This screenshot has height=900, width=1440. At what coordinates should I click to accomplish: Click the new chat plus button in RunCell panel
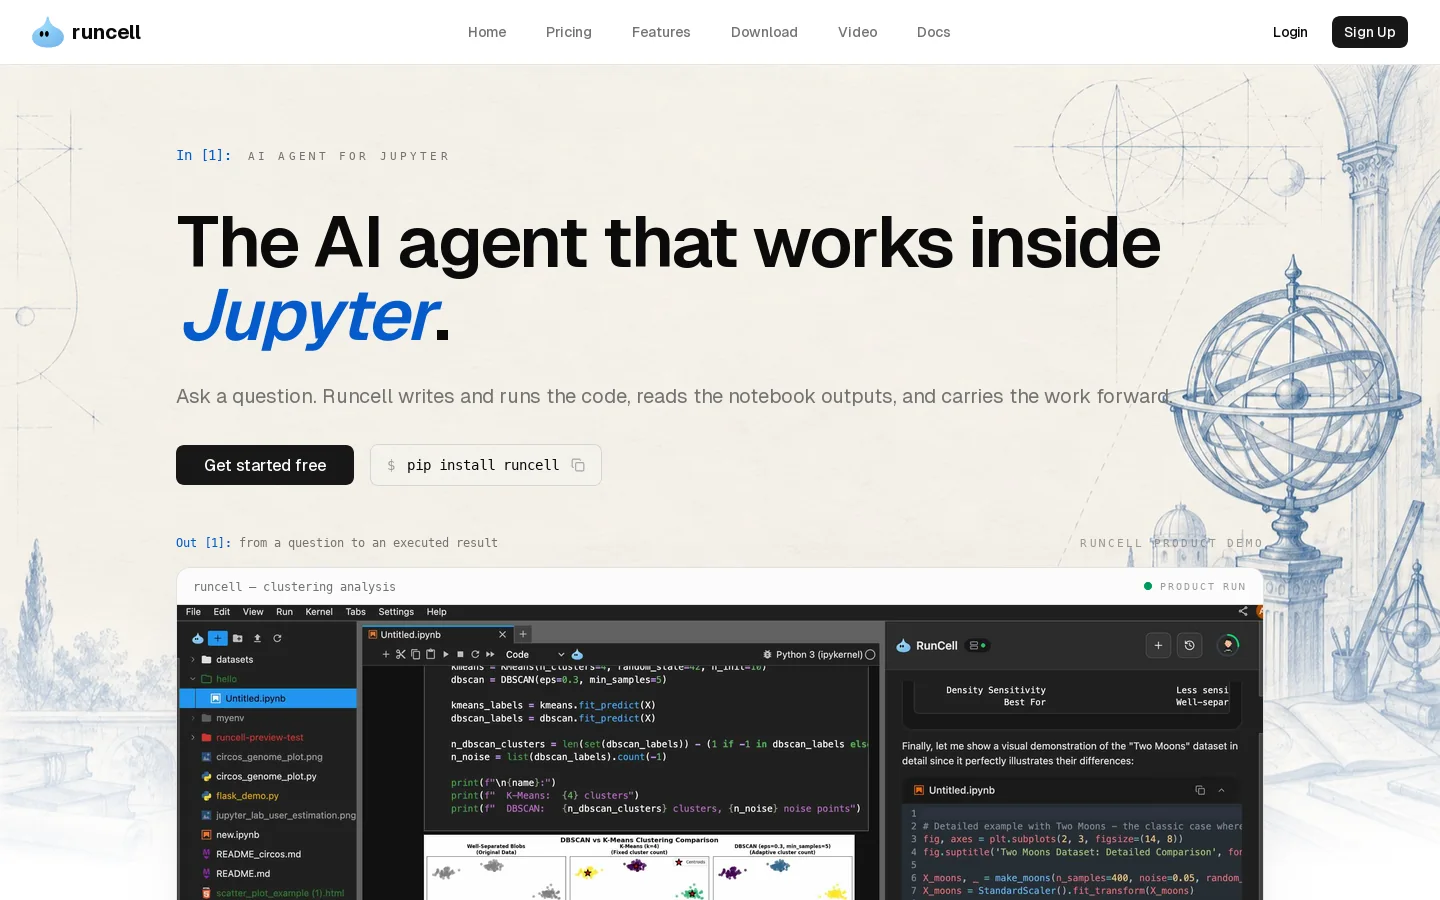[1158, 646]
